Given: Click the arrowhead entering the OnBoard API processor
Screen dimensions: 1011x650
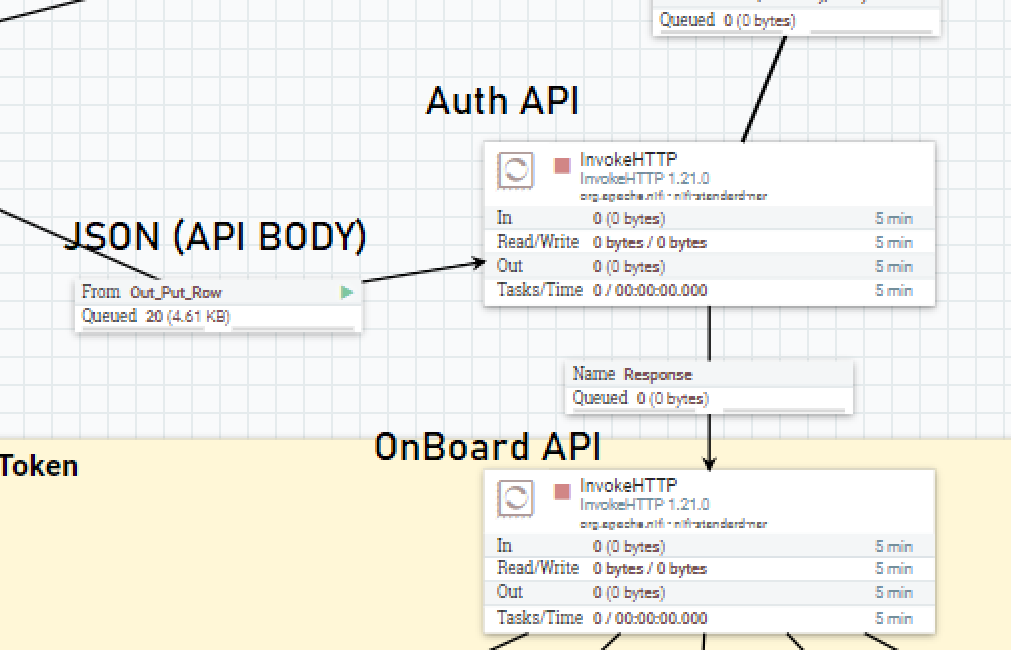Looking at the screenshot, I should tap(709, 463).
